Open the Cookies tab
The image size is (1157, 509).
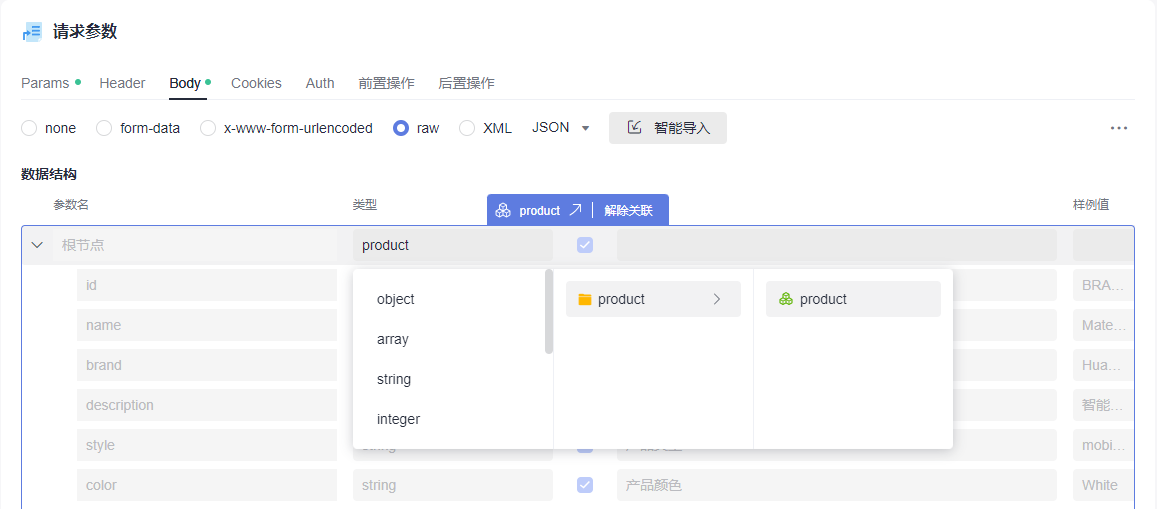point(256,83)
